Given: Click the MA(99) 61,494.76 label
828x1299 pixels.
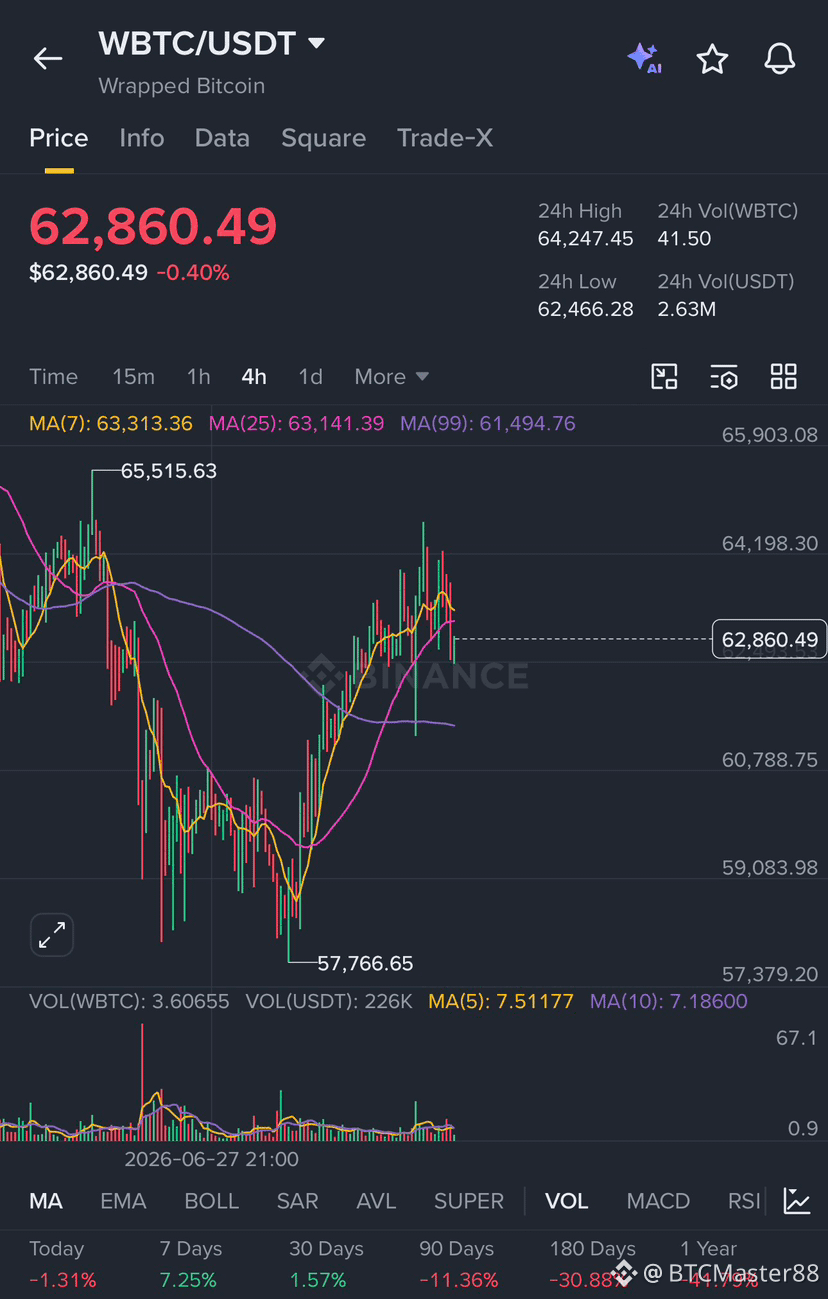Looking at the screenshot, I should tap(488, 424).
